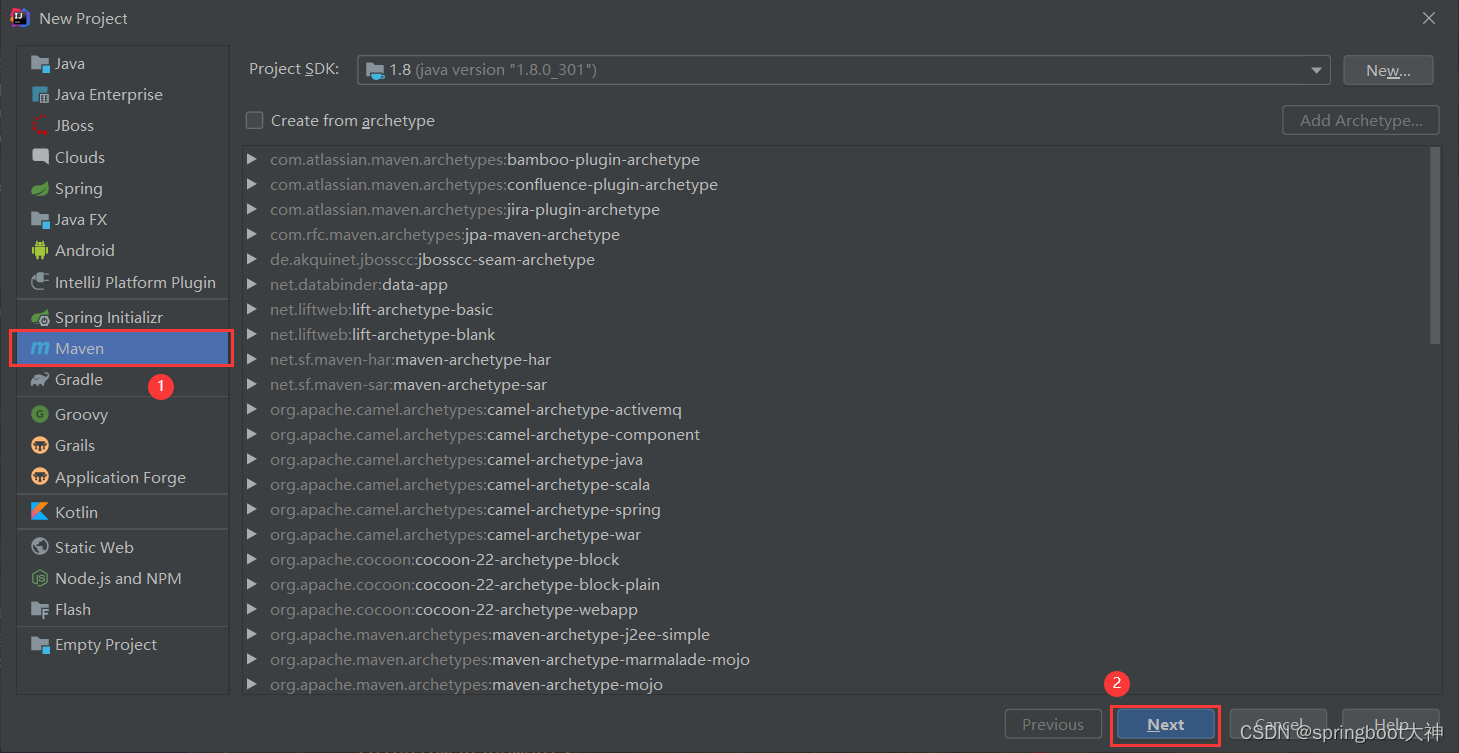This screenshot has width=1459, height=753.
Task: Select the JBoss icon in sidebar
Action: click(40, 126)
